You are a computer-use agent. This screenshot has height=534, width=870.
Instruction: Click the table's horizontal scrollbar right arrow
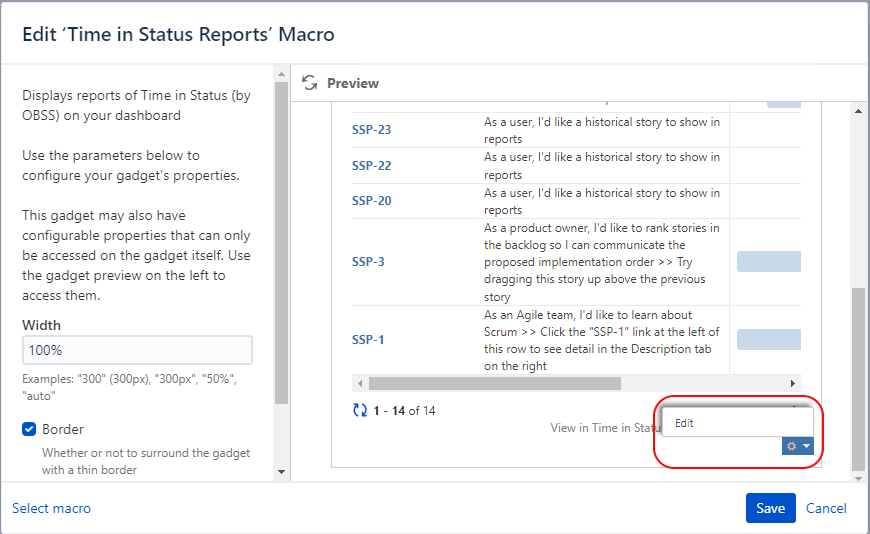coord(793,383)
